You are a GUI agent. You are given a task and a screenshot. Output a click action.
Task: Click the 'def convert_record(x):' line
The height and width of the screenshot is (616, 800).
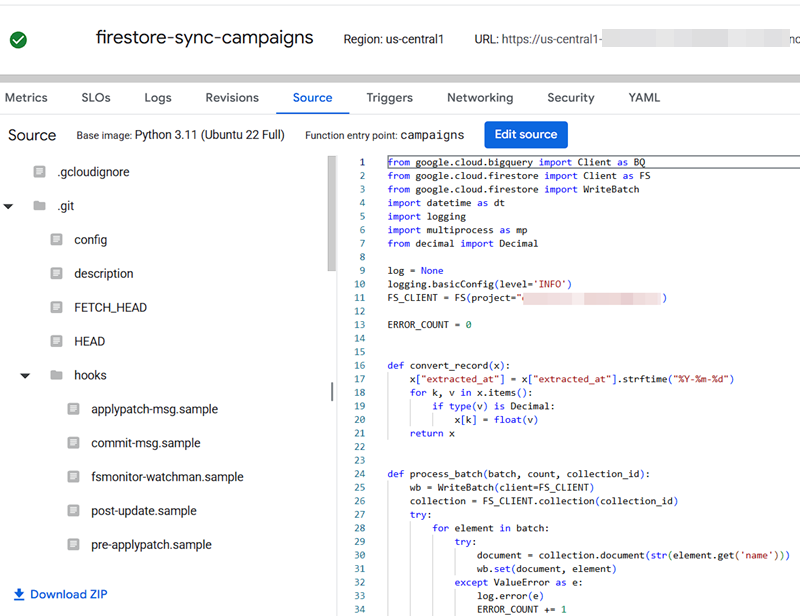(448, 365)
